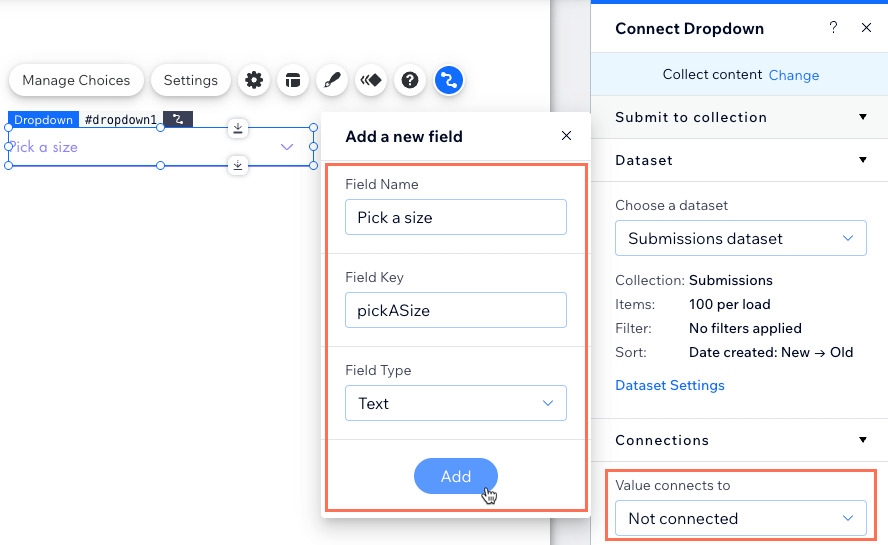The width and height of the screenshot is (888, 545).
Task: Open the dropdown gear settings icon
Action: [x=254, y=80]
